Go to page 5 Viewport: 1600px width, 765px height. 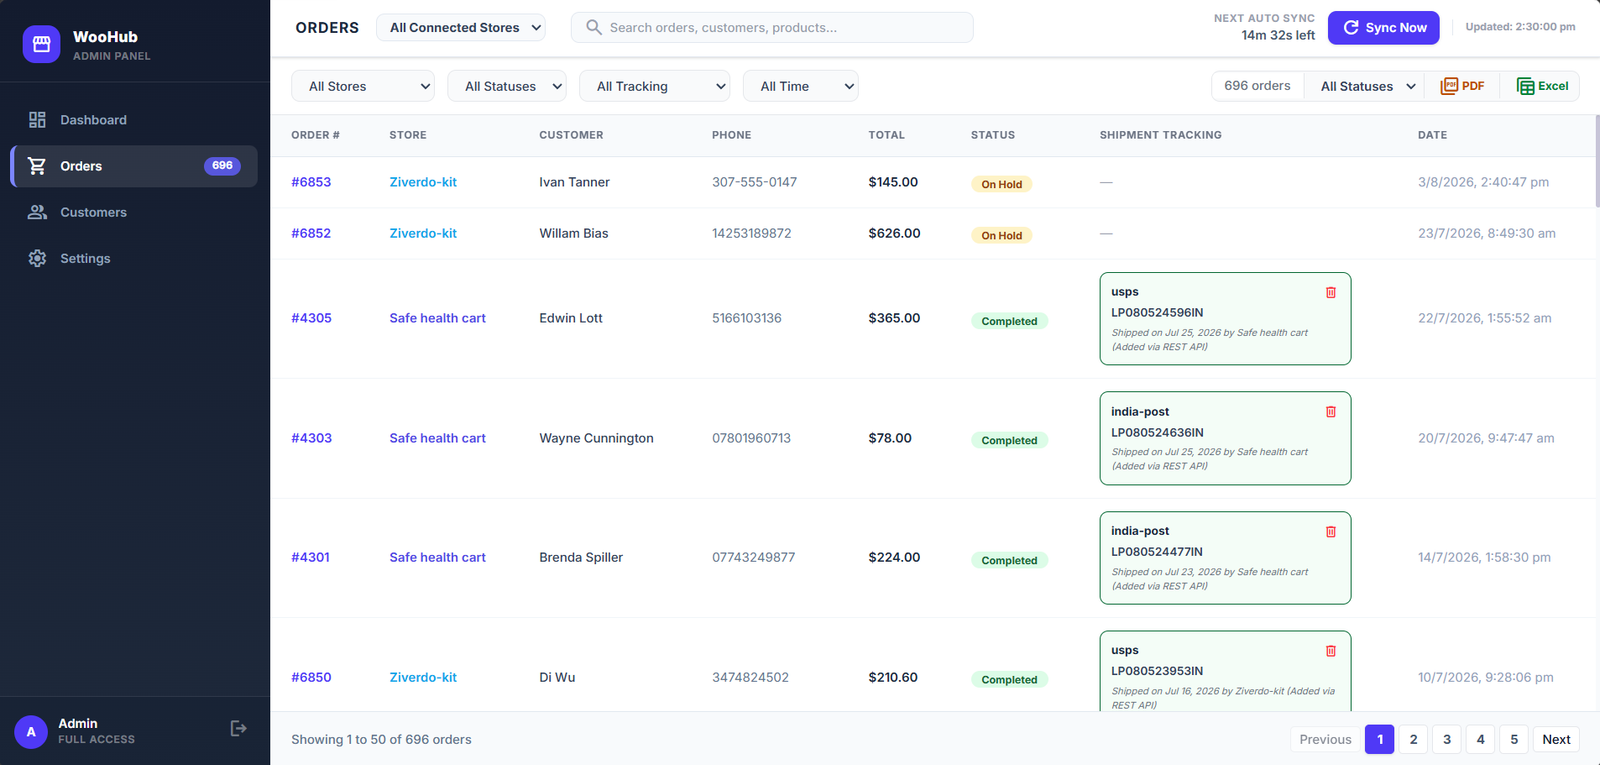(1514, 739)
